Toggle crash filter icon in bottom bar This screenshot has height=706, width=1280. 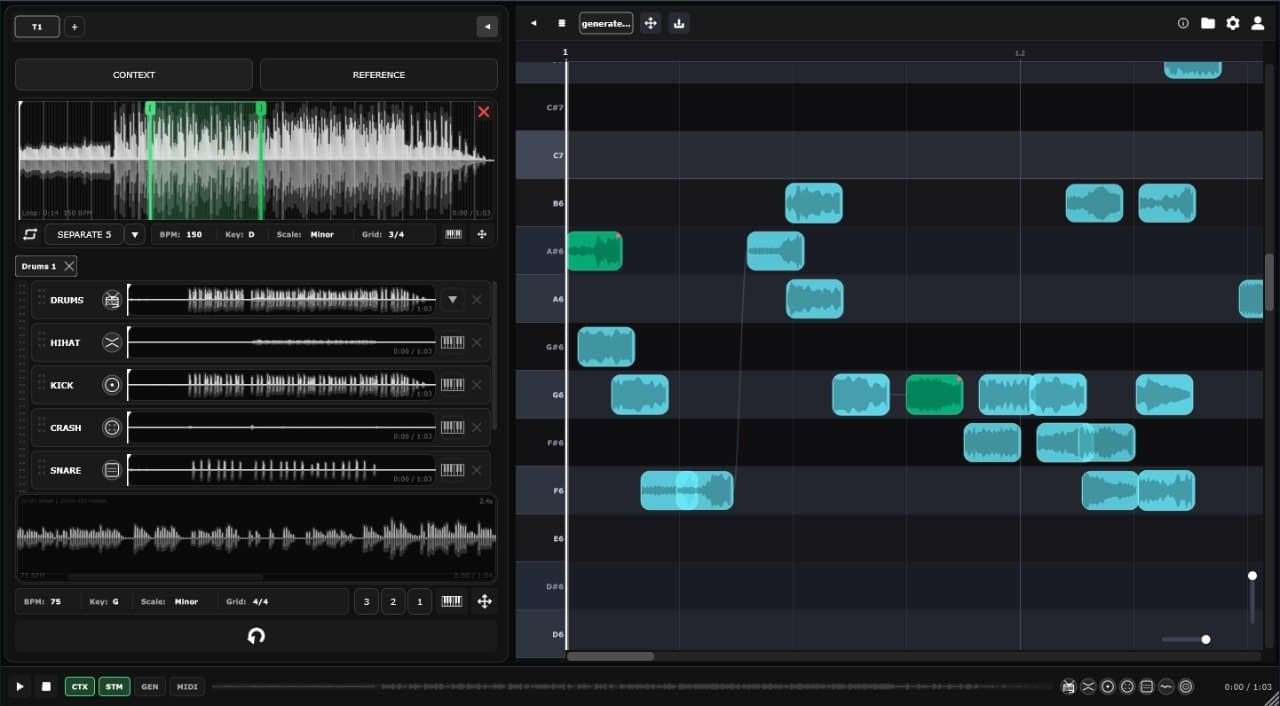point(1127,686)
